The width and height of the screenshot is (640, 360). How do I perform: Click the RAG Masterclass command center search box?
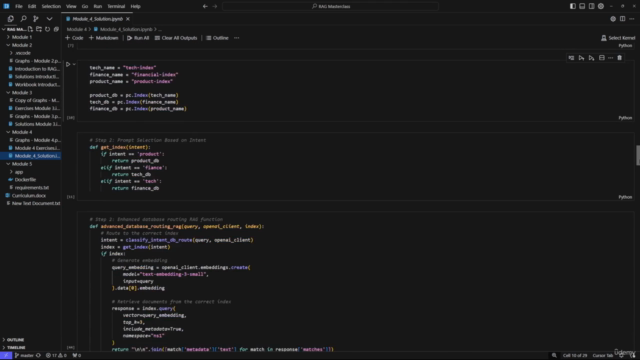tap(330, 7)
